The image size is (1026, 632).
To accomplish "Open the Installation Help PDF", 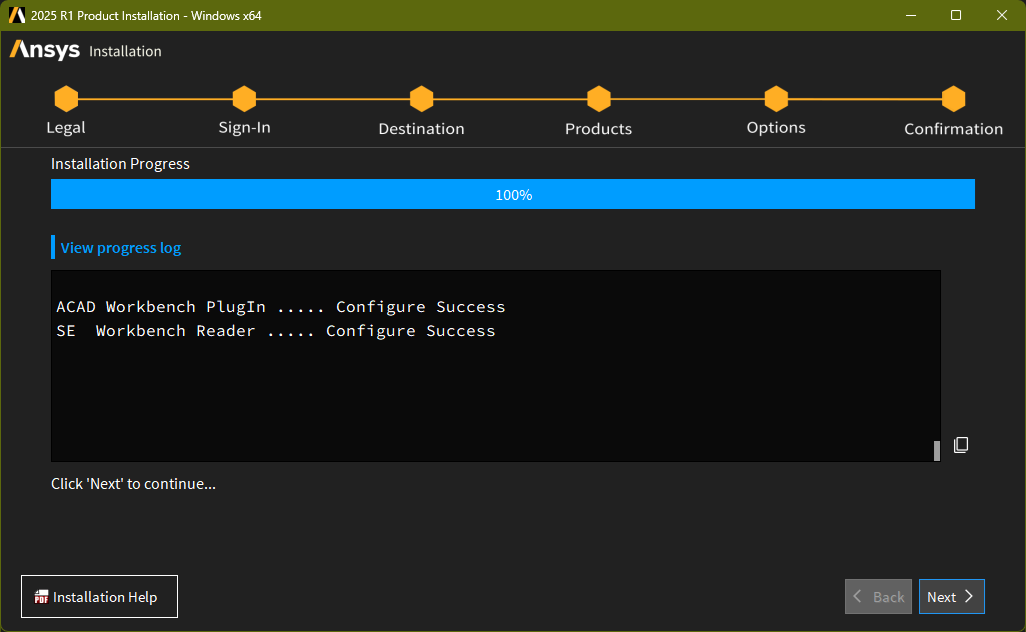I will pyautogui.click(x=99, y=597).
